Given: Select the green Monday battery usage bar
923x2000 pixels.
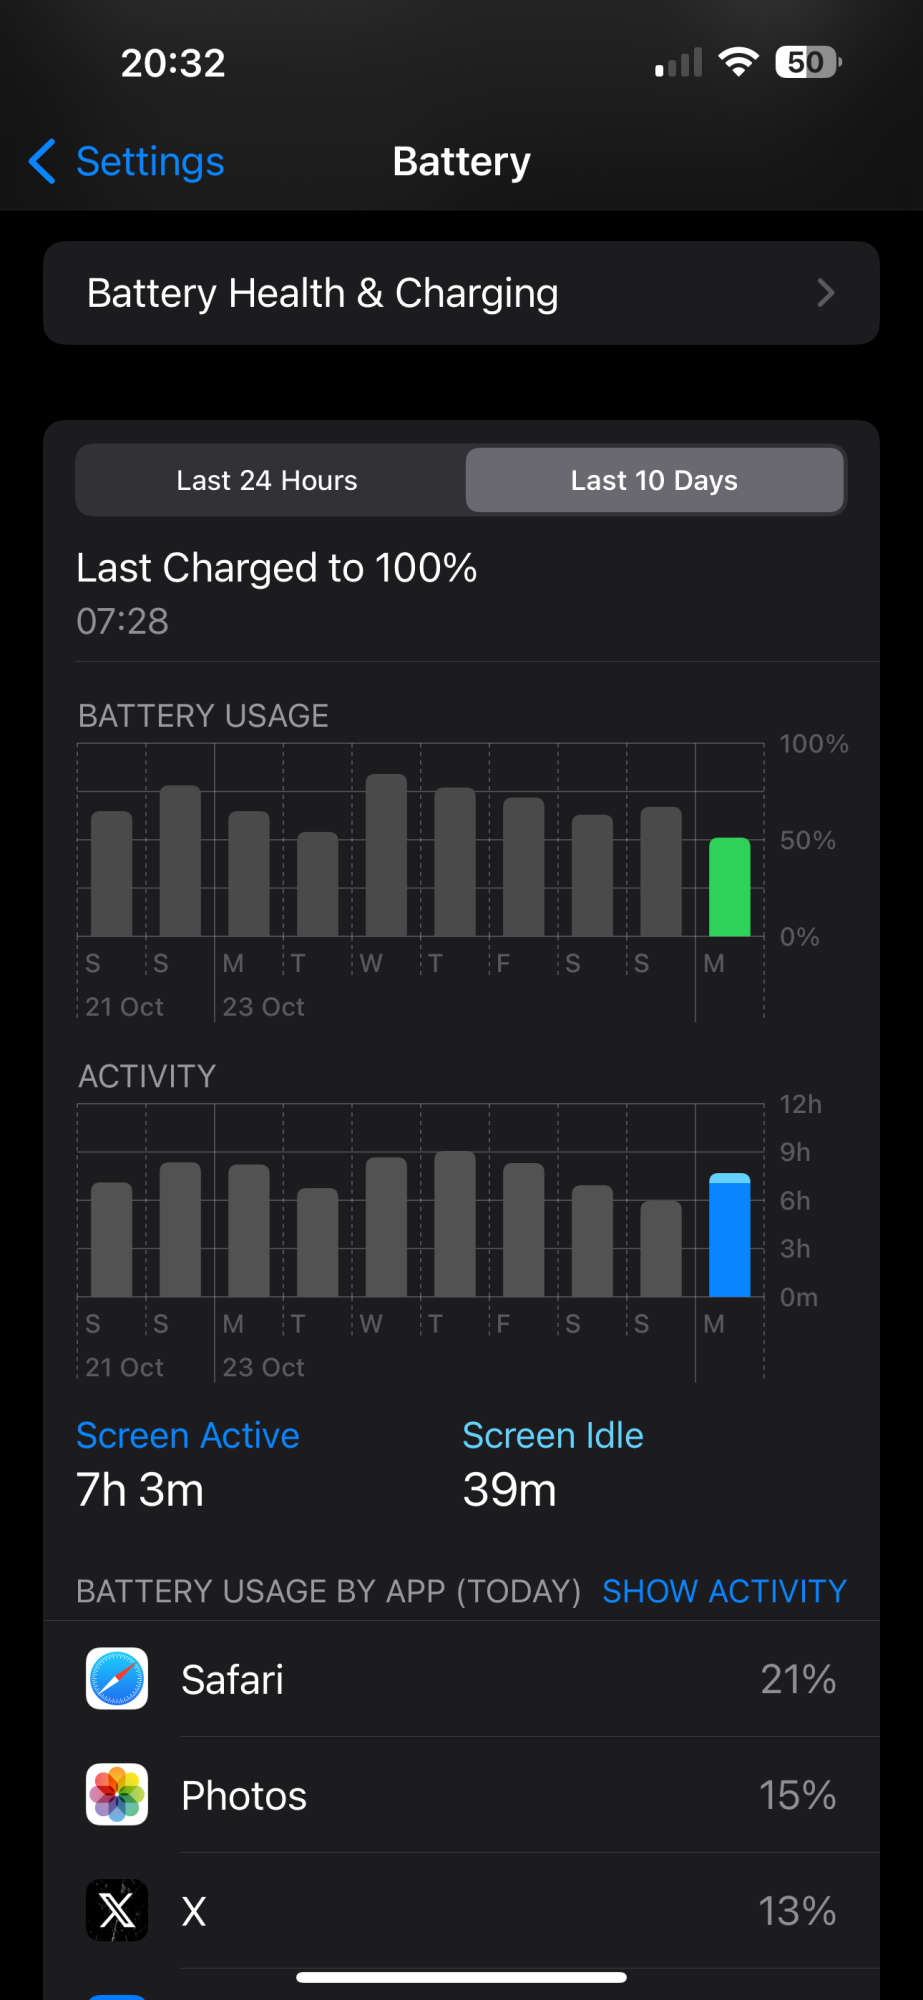Looking at the screenshot, I should pos(730,887).
